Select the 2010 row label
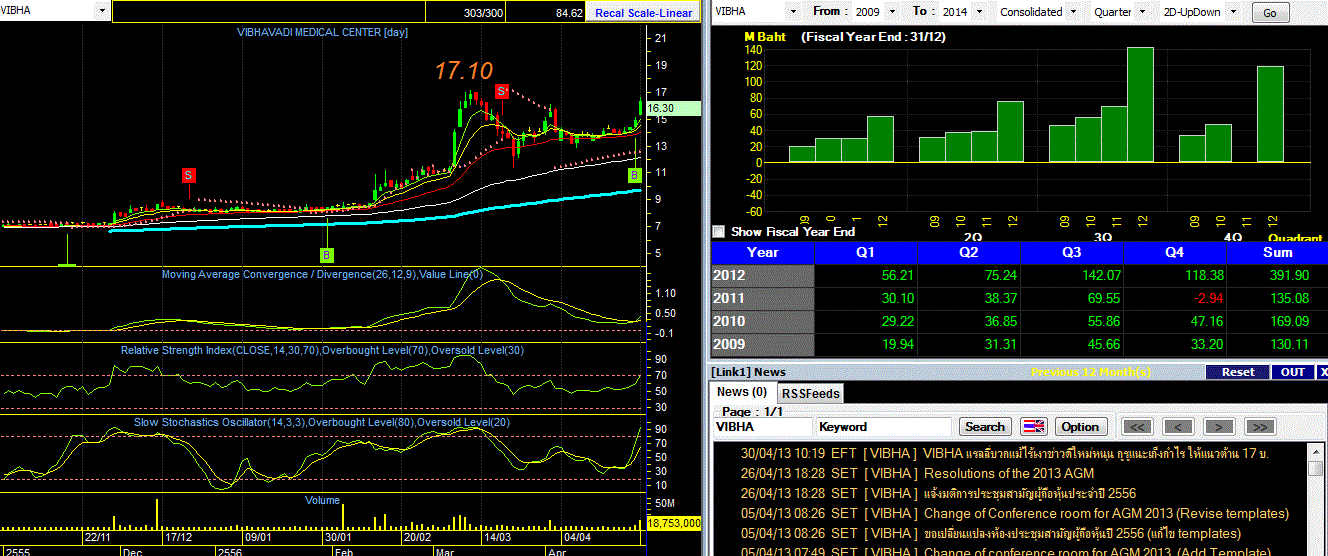1328x556 pixels. tap(762, 321)
